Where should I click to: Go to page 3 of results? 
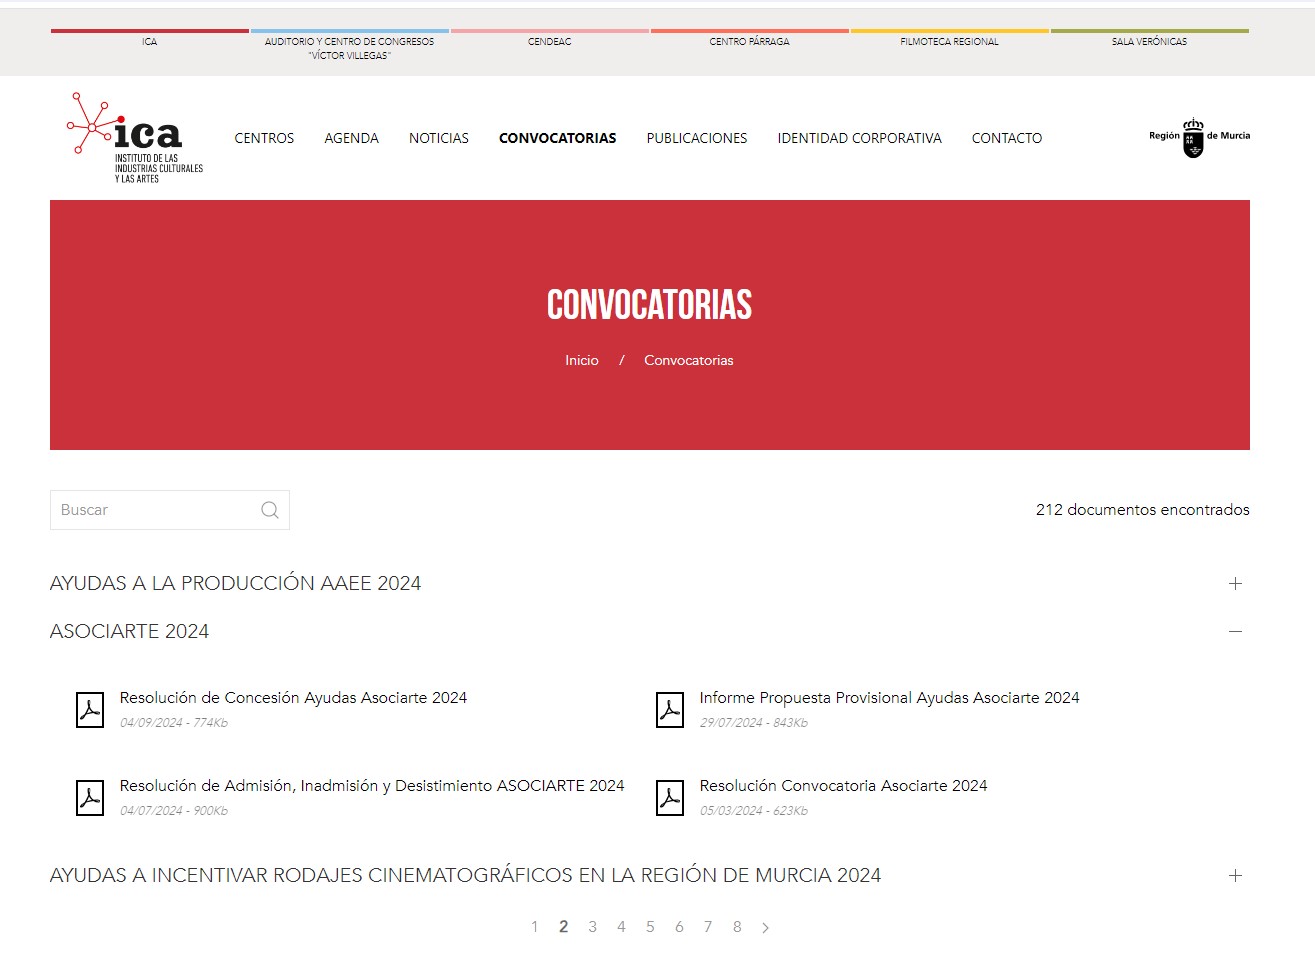point(592,928)
